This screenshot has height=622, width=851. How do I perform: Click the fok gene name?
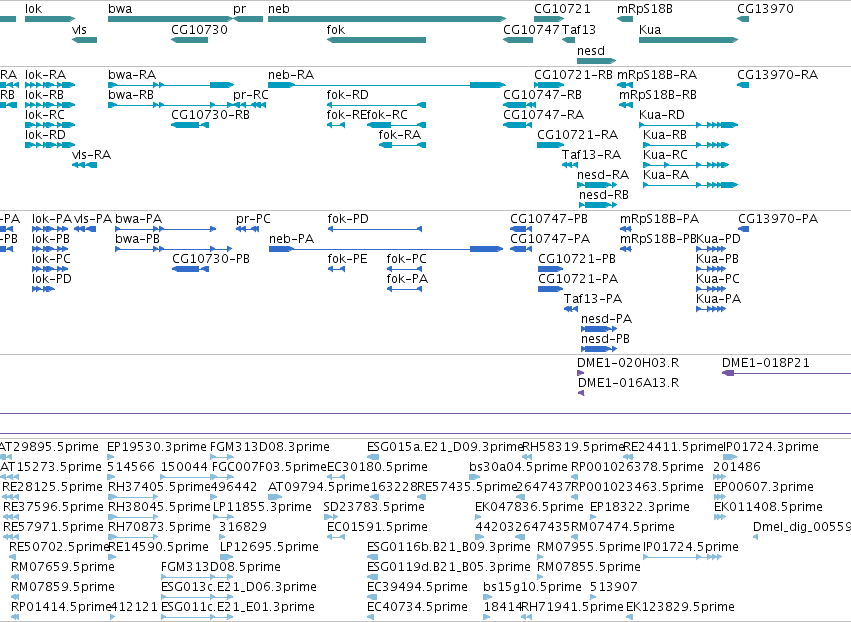(335, 29)
